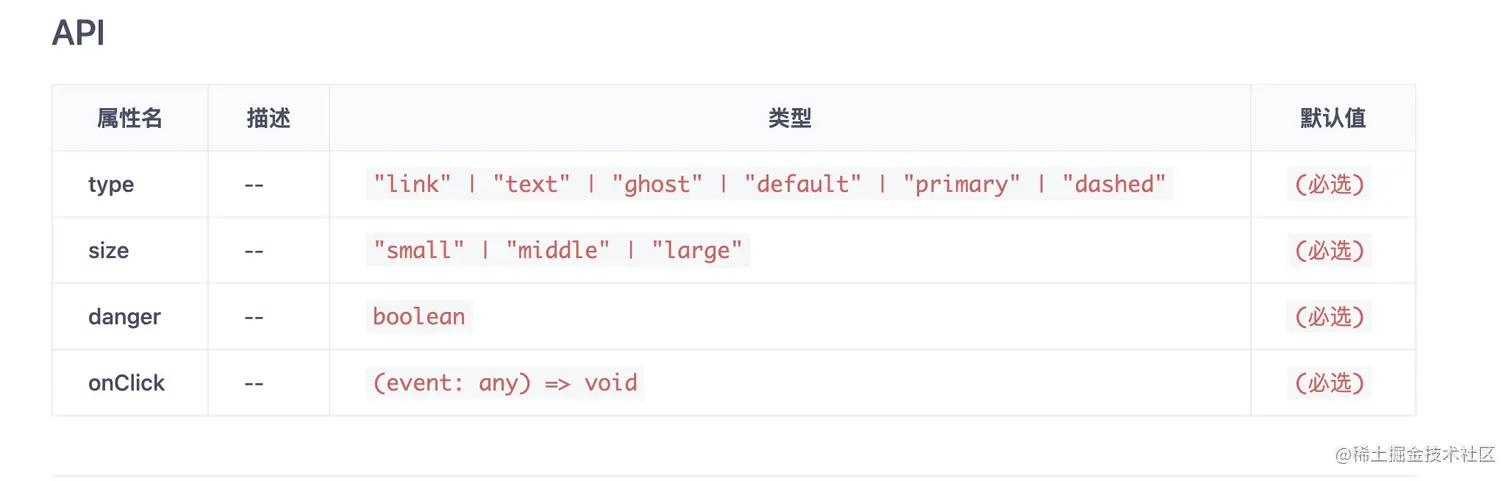Click the "small" | "middle" | "large" code snippet
The height and width of the screenshot is (481, 1512).
[558, 250]
